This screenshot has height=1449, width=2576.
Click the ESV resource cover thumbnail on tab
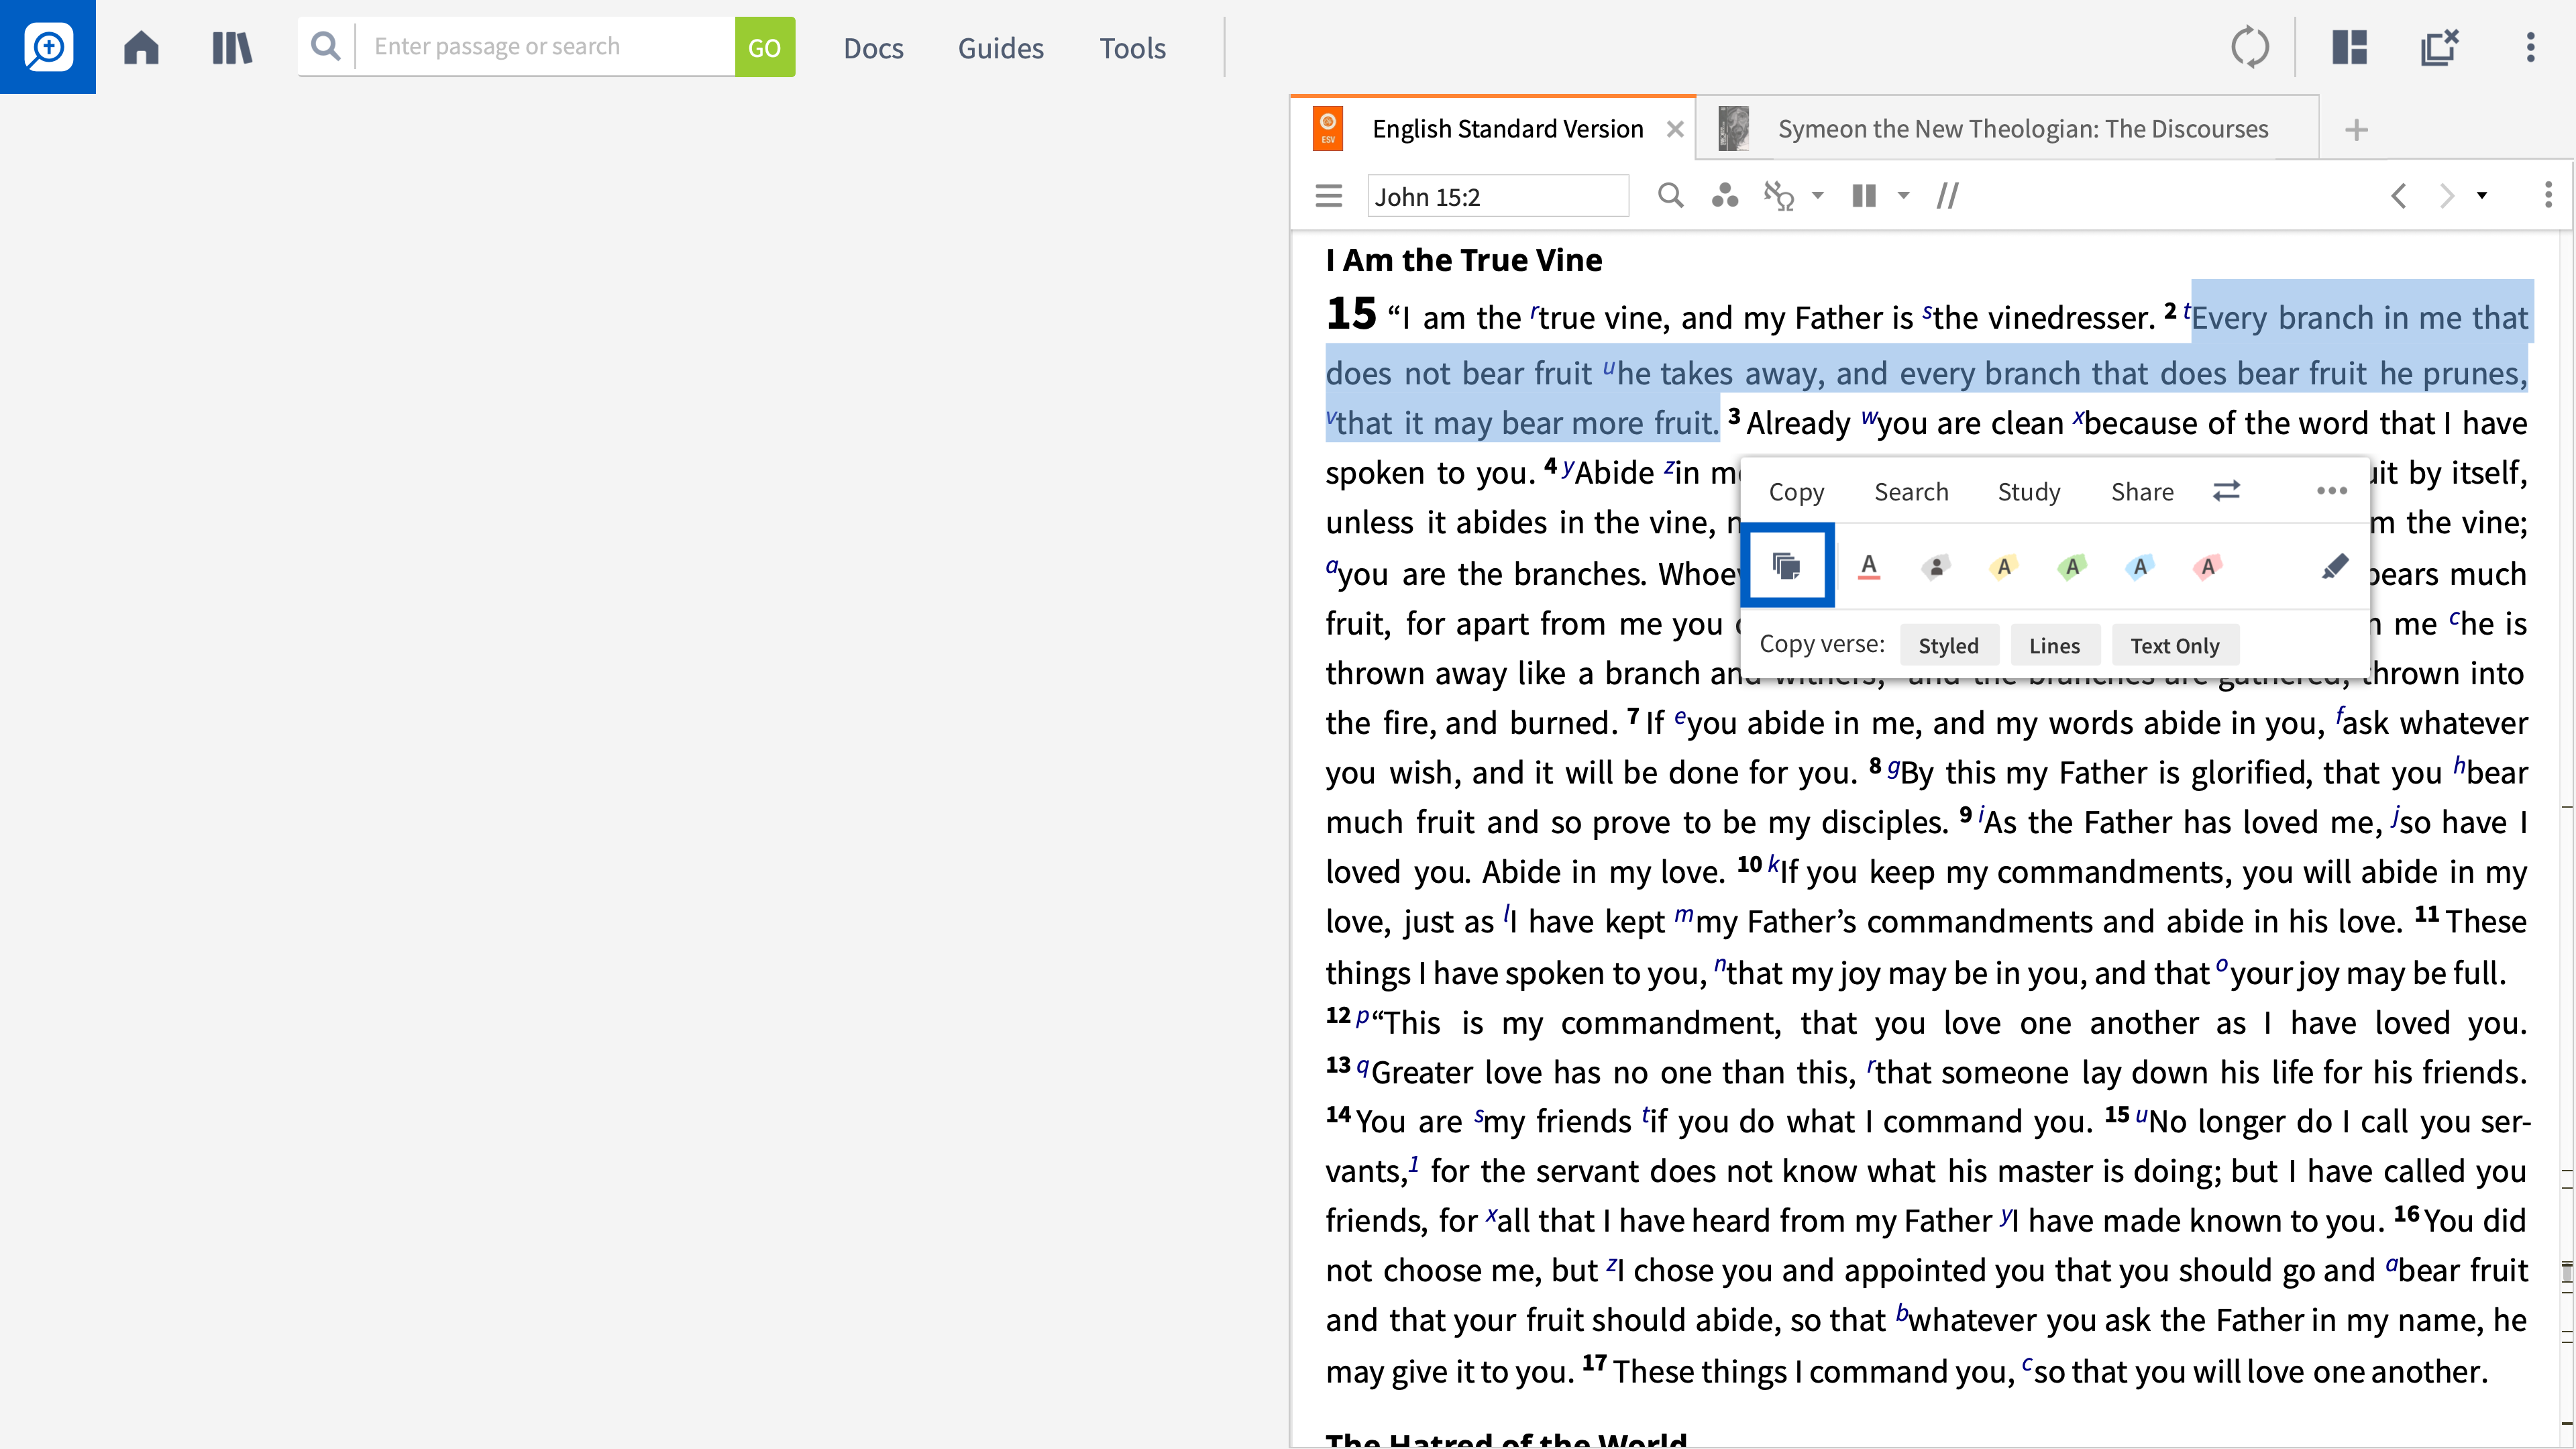click(1328, 129)
